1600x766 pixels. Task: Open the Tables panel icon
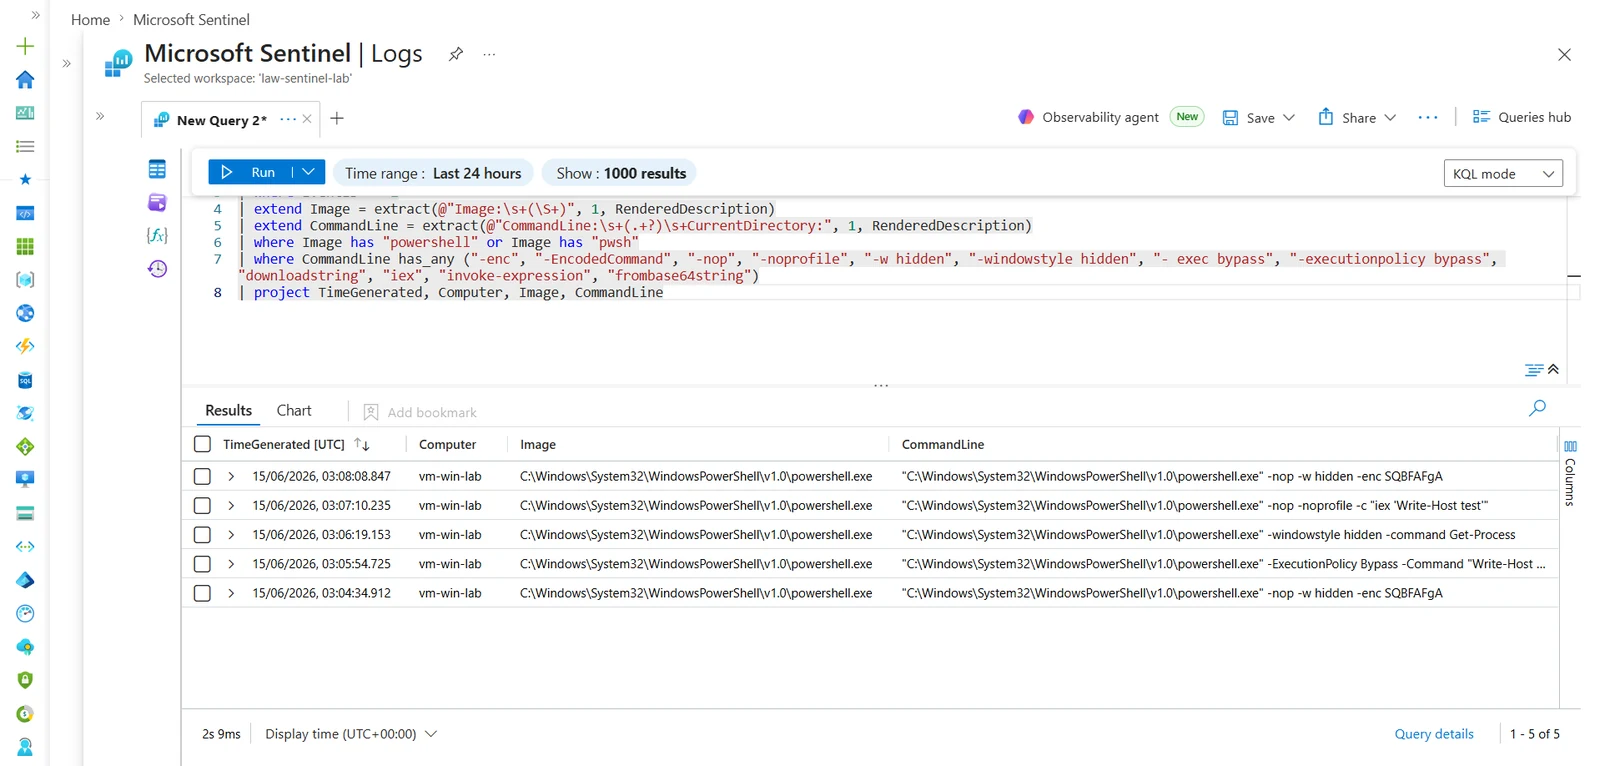point(157,169)
